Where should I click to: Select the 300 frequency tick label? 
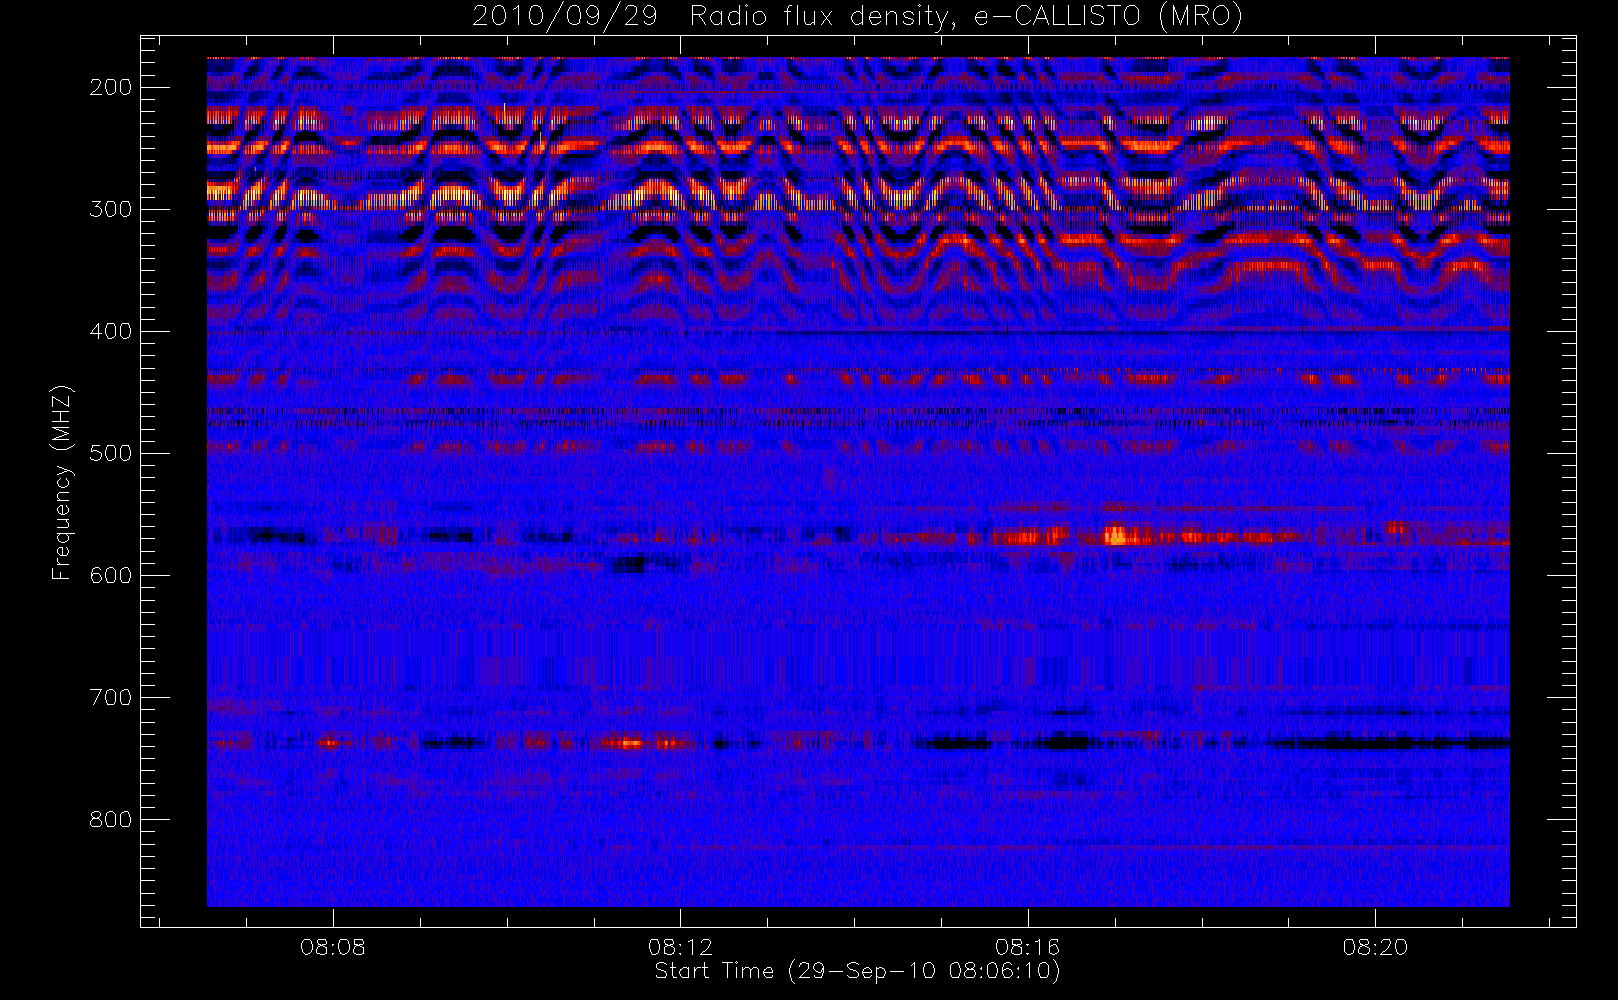pyautogui.click(x=111, y=209)
